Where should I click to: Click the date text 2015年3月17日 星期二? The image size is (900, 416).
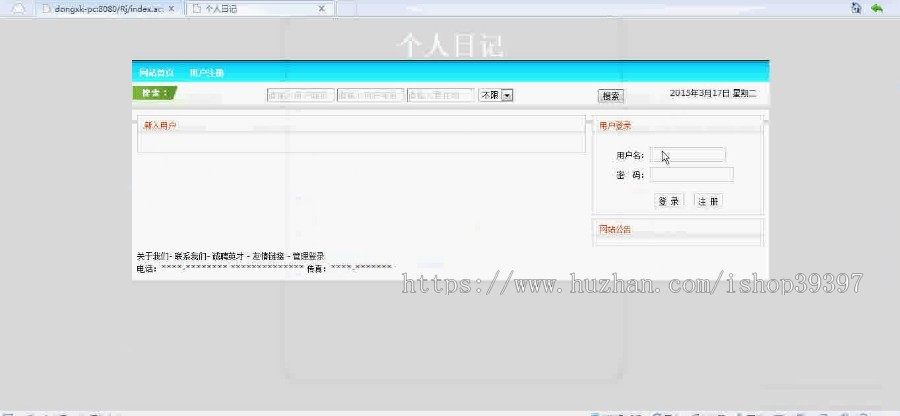coord(713,93)
